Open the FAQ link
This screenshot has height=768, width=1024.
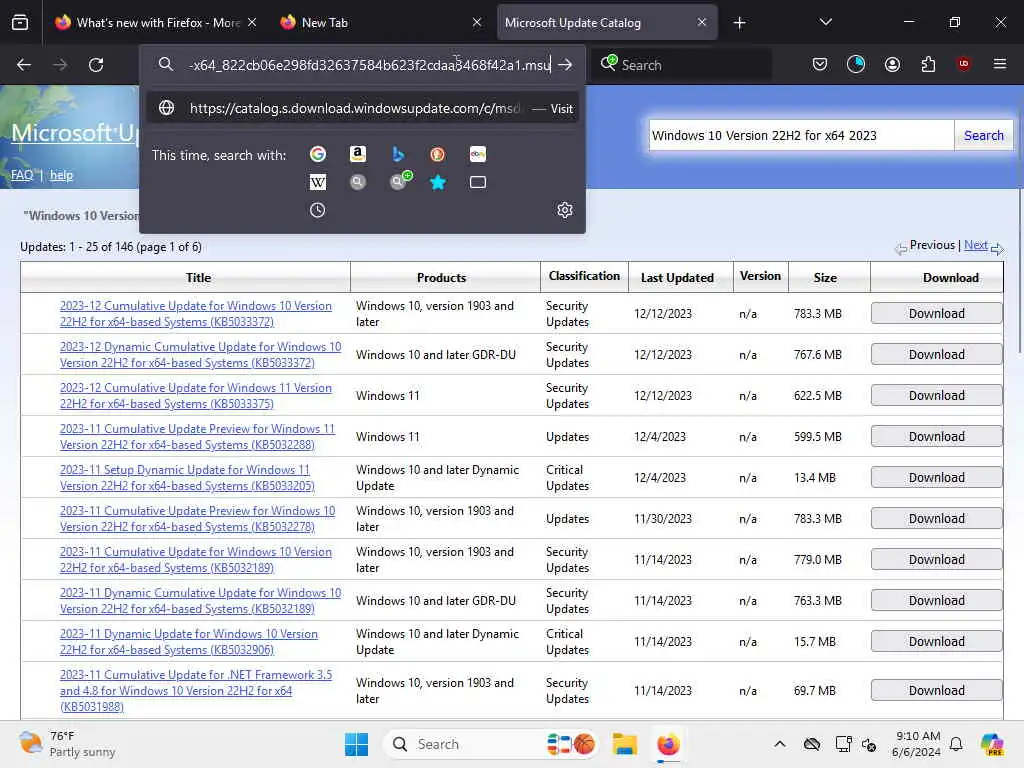tap(22, 175)
